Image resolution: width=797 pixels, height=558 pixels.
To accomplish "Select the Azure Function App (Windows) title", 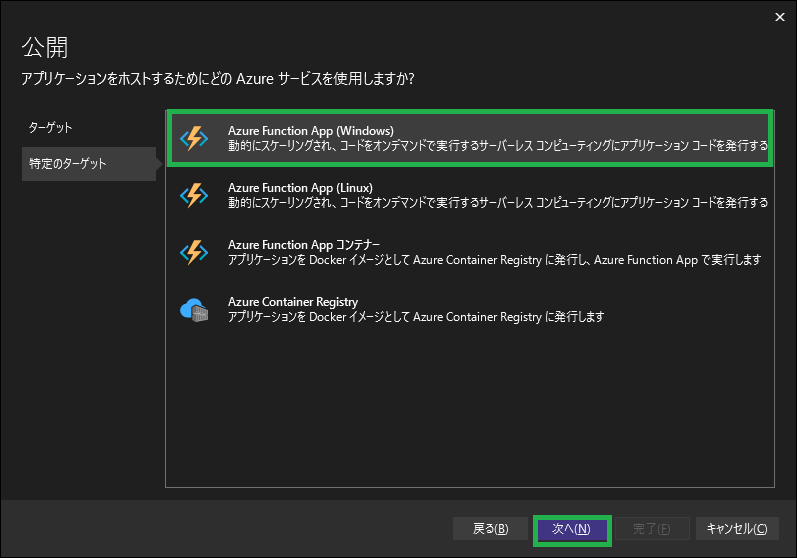I will pos(310,131).
